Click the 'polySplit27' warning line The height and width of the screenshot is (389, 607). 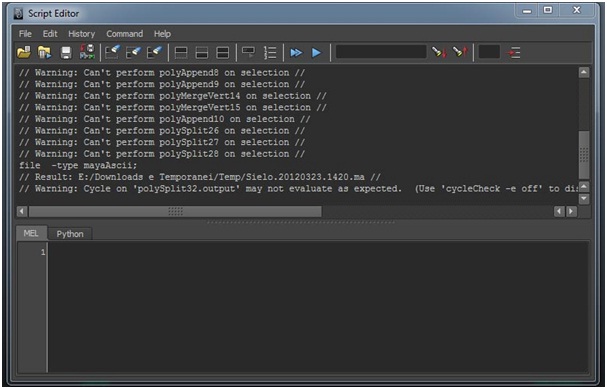click(162, 142)
